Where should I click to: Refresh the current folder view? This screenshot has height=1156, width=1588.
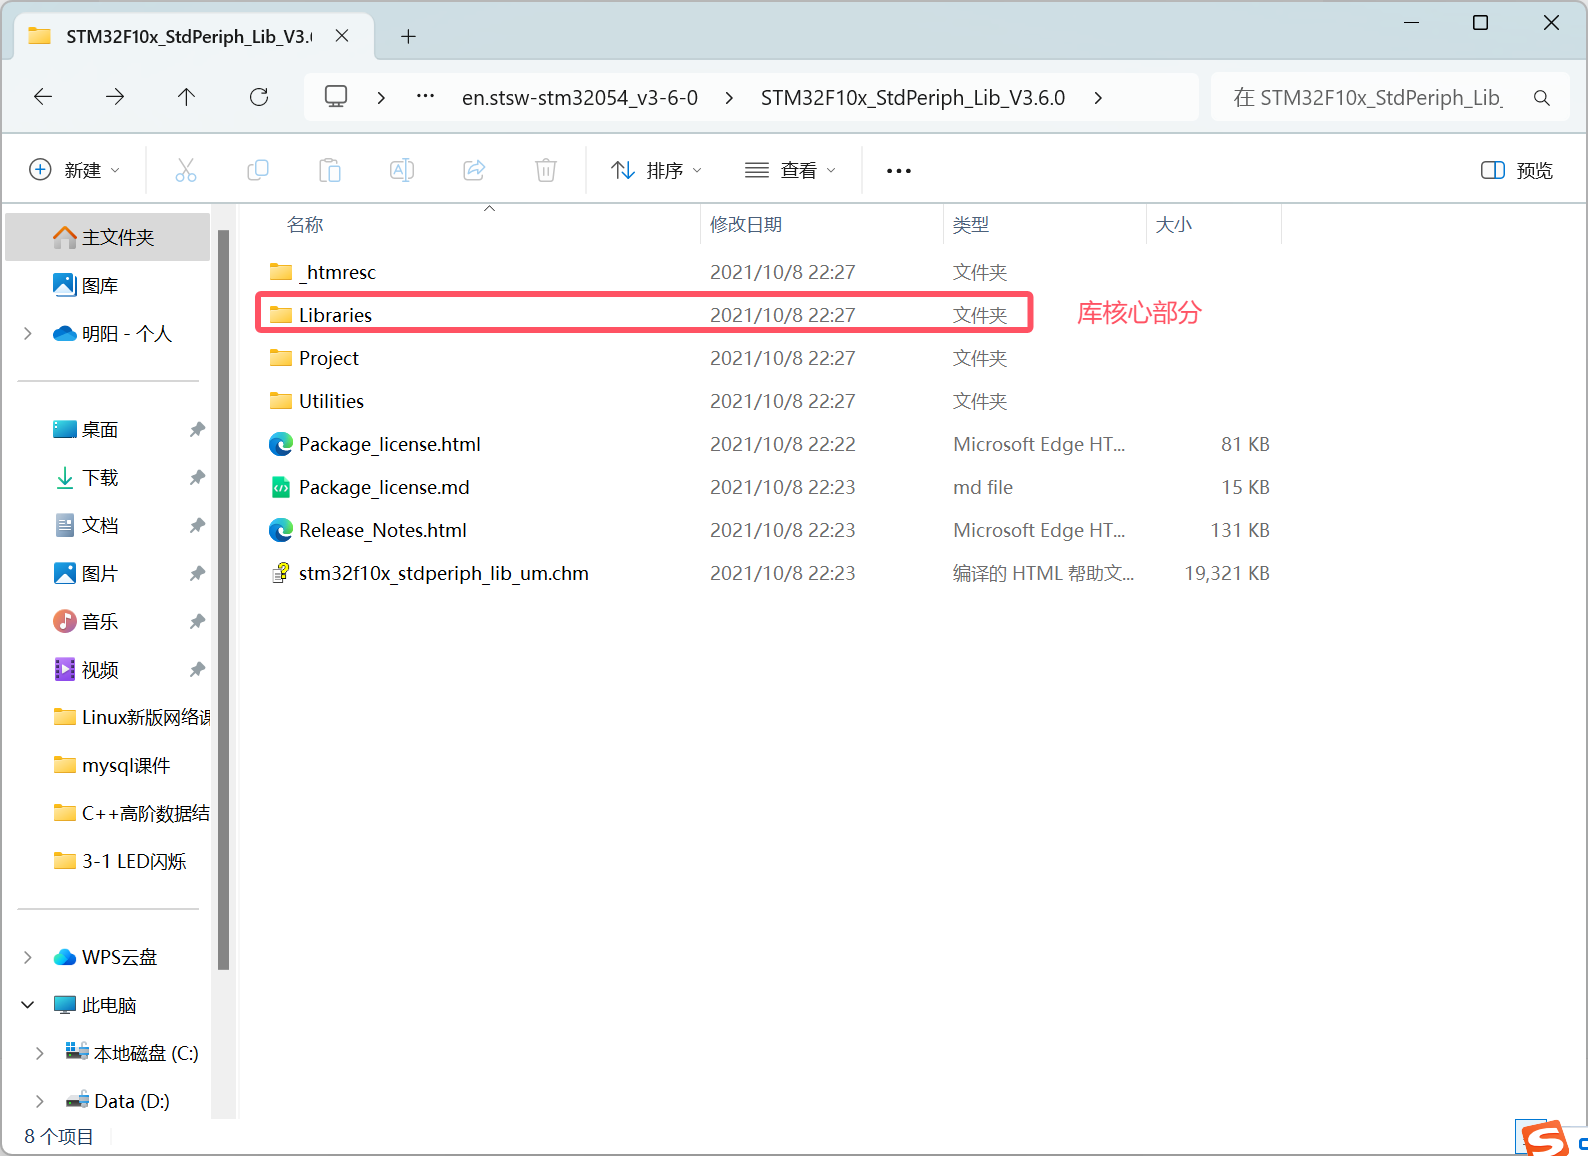tap(259, 97)
